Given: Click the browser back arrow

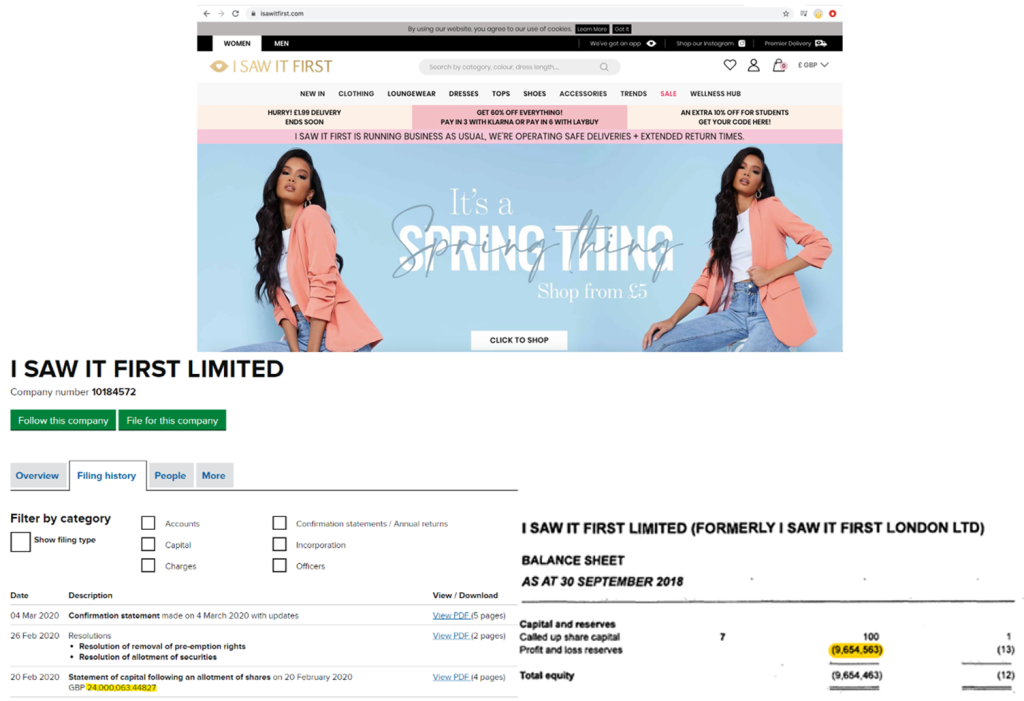Looking at the screenshot, I should click(x=206, y=13).
